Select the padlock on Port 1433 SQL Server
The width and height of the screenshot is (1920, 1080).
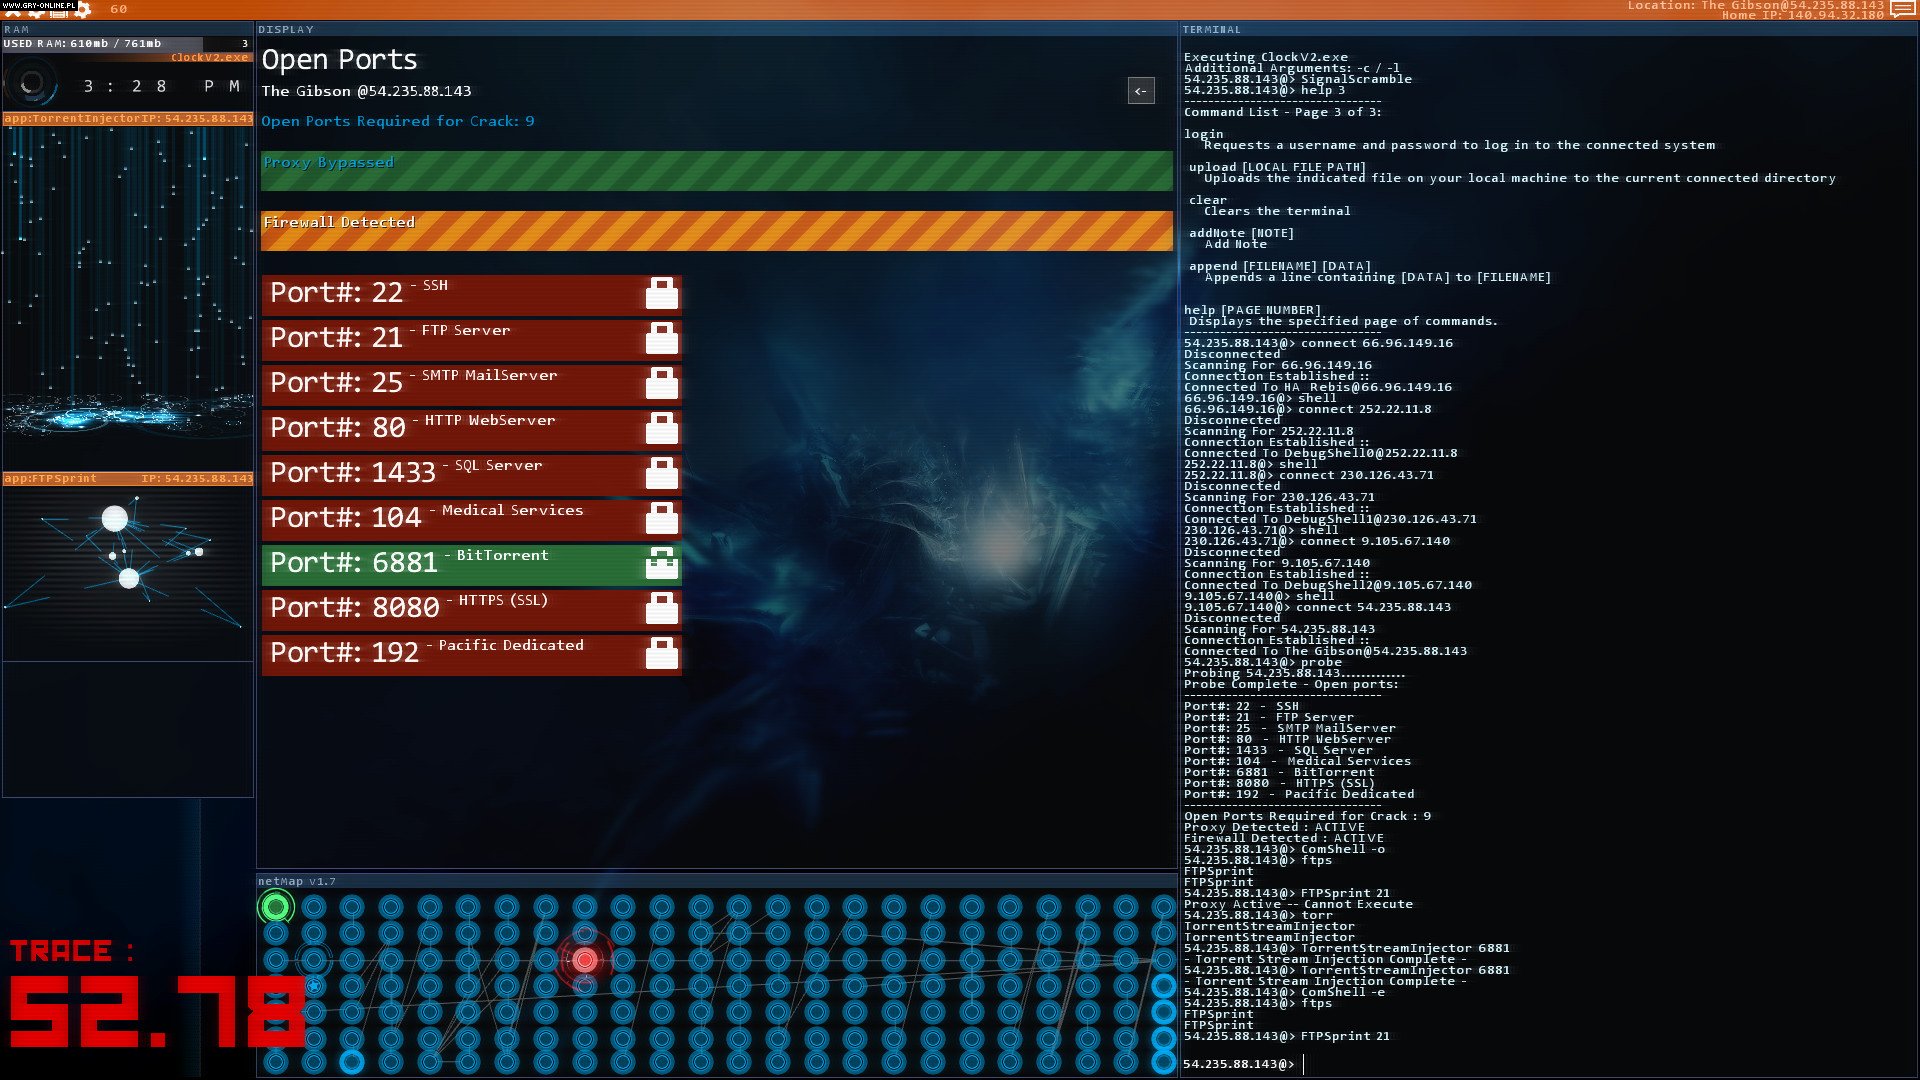[661, 472]
